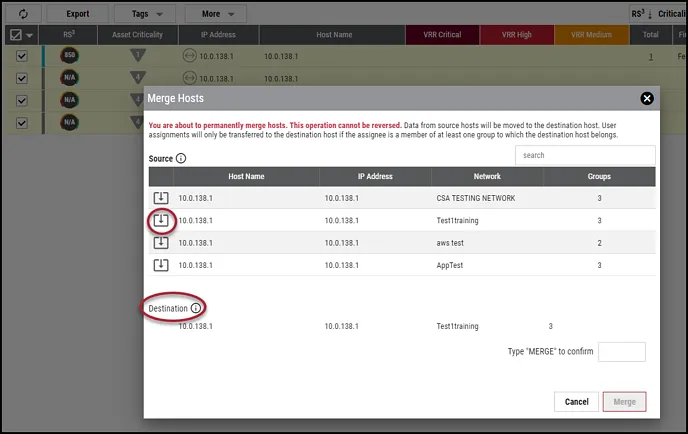Sort dialog by Host Name header
The image size is (688, 434).
pyautogui.click(x=246, y=176)
